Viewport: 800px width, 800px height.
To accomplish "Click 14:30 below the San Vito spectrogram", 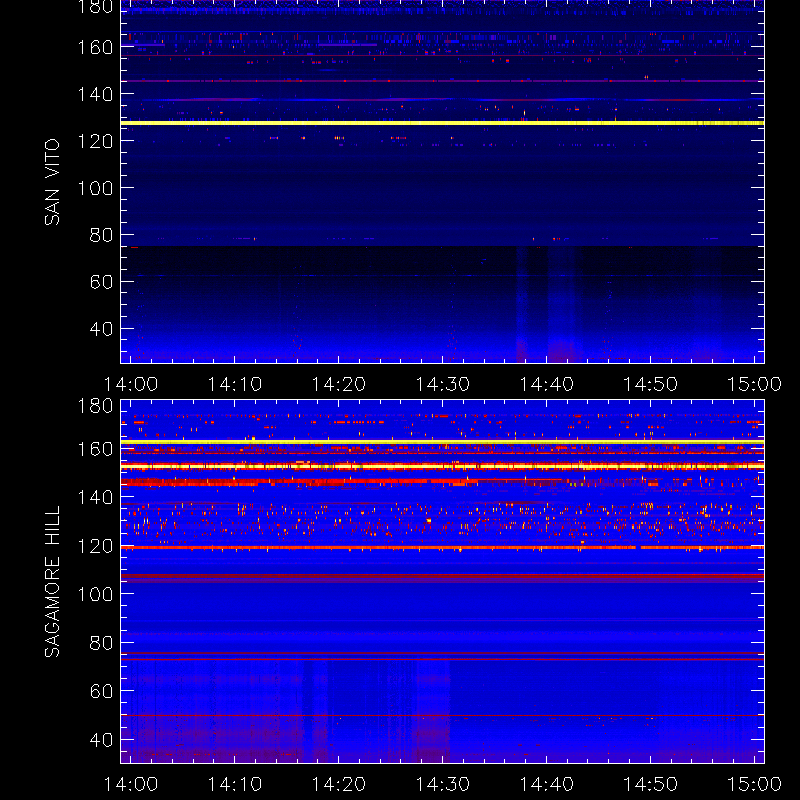I will point(443,384).
